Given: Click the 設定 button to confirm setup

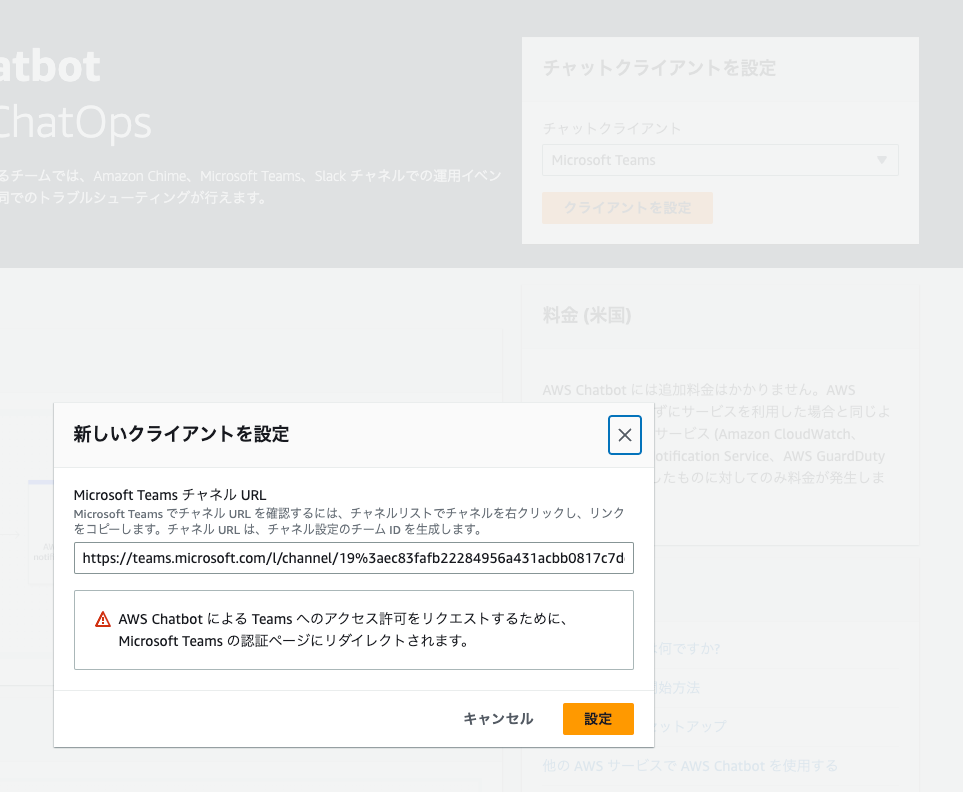Looking at the screenshot, I should pyautogui.click(x=597, y=718).
